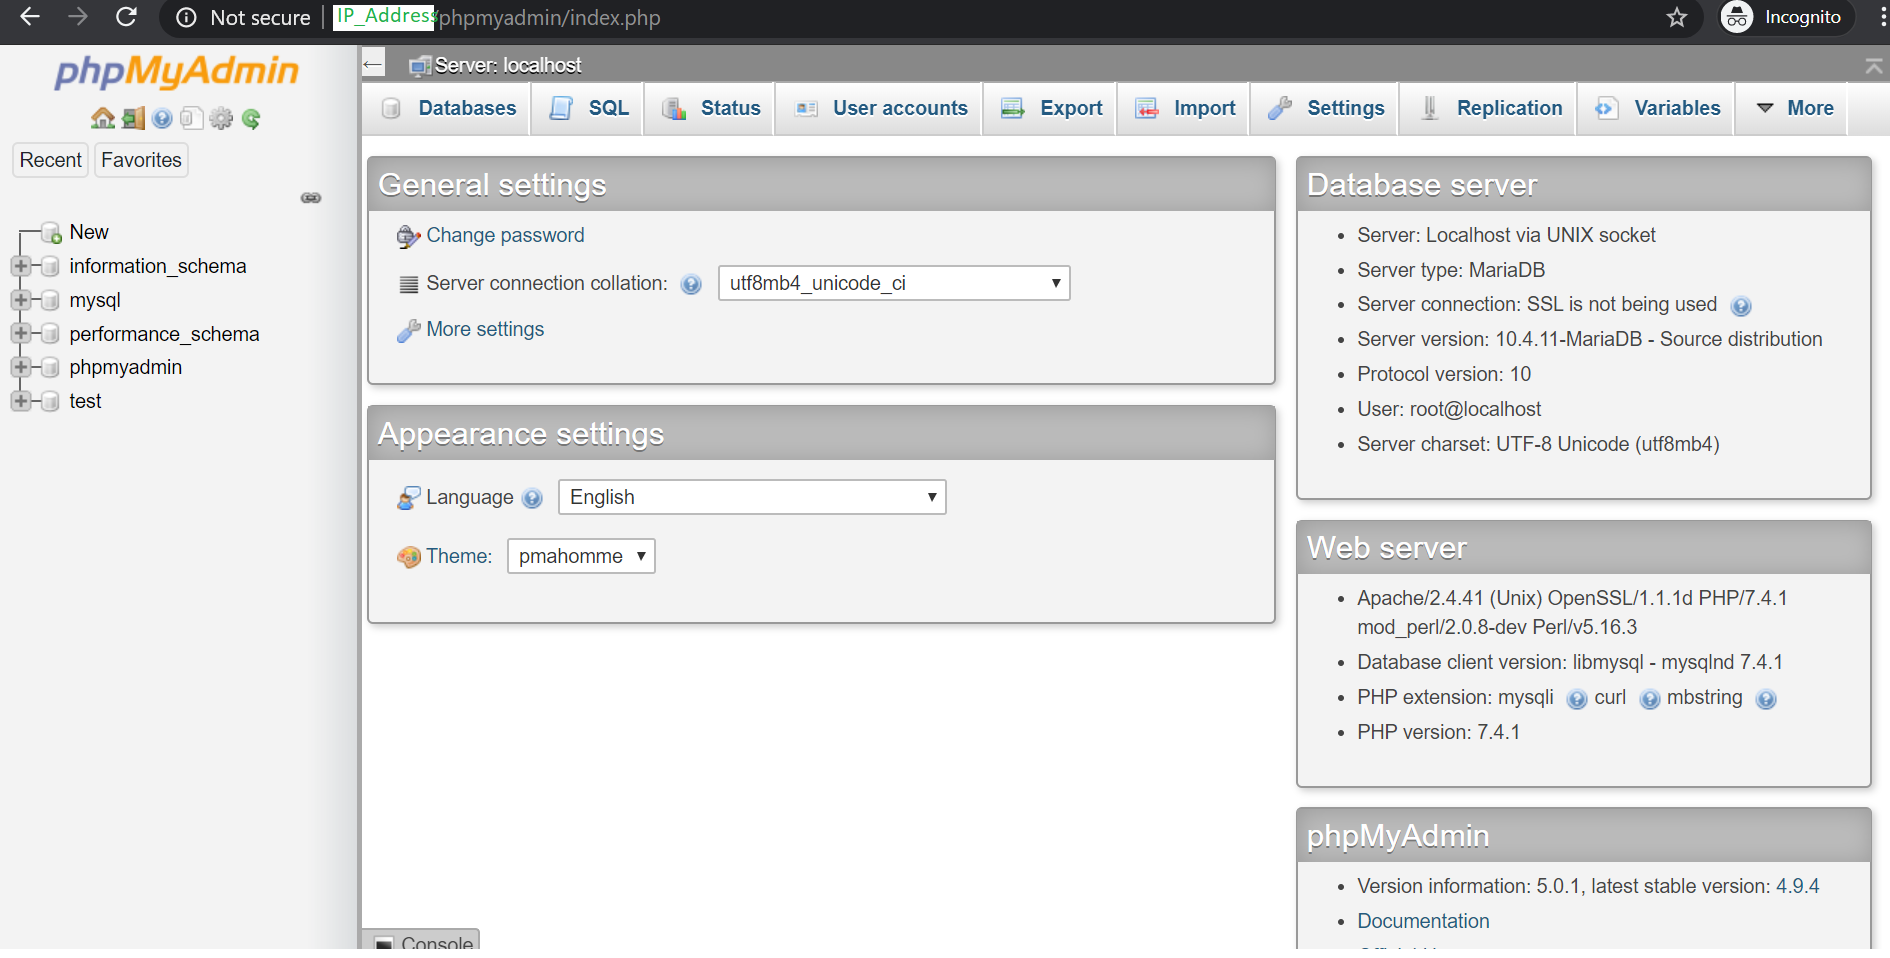Click the help icon next to SSL is not being used

[1741, 307]
